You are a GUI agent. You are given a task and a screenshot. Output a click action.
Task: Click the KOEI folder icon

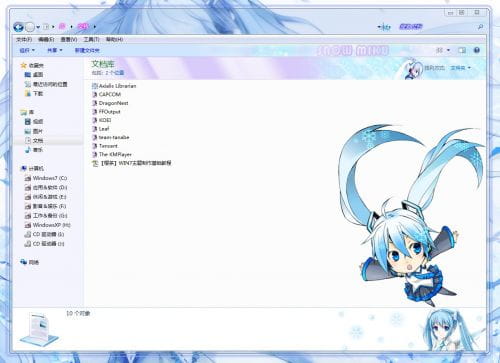pos(95,120)
